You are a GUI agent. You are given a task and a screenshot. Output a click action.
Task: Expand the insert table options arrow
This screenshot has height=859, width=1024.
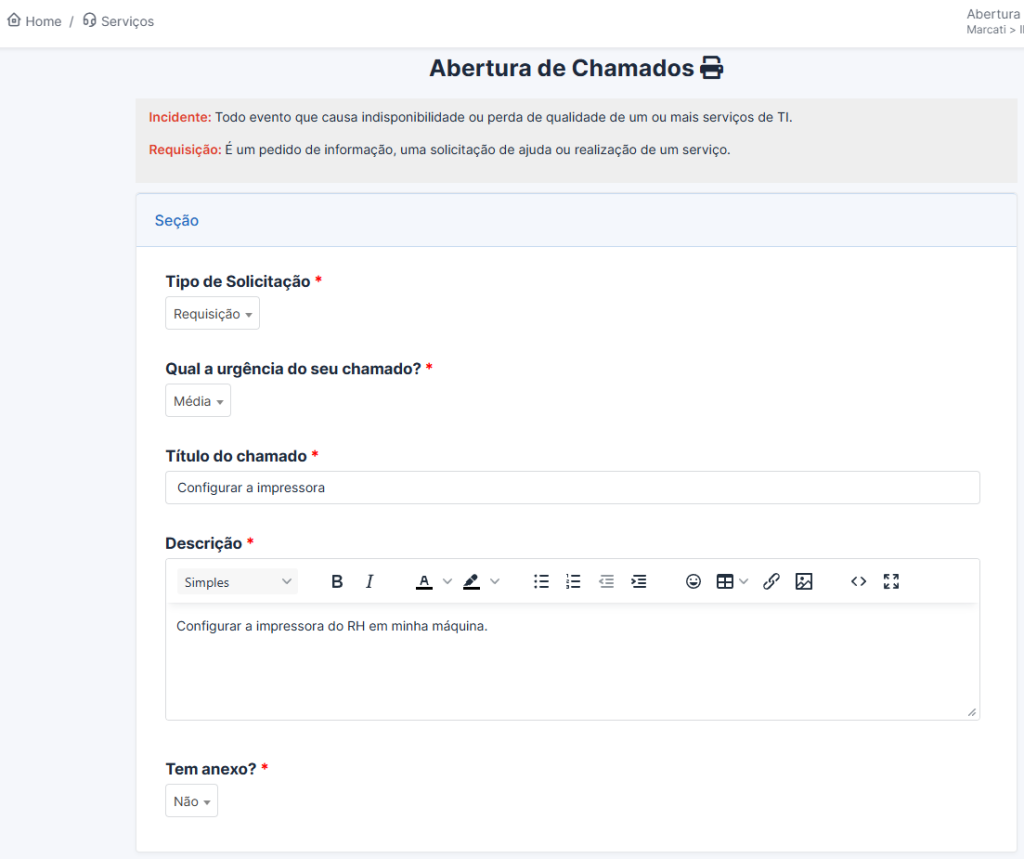click(744, 582)
